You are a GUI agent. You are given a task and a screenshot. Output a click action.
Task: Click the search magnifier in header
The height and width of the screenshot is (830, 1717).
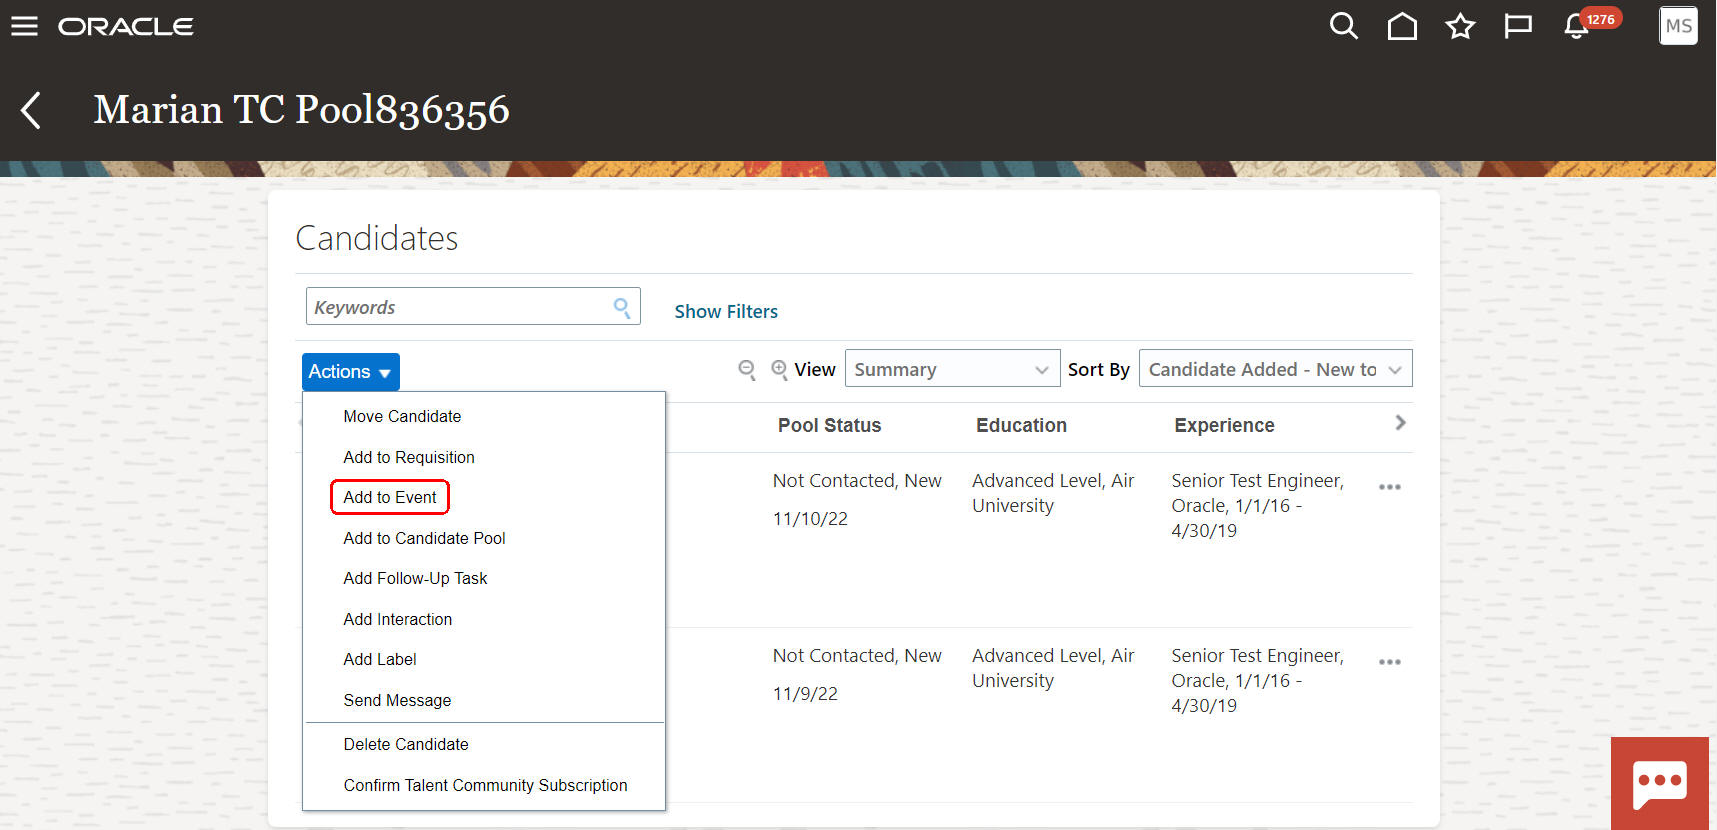click(1343, 26)
